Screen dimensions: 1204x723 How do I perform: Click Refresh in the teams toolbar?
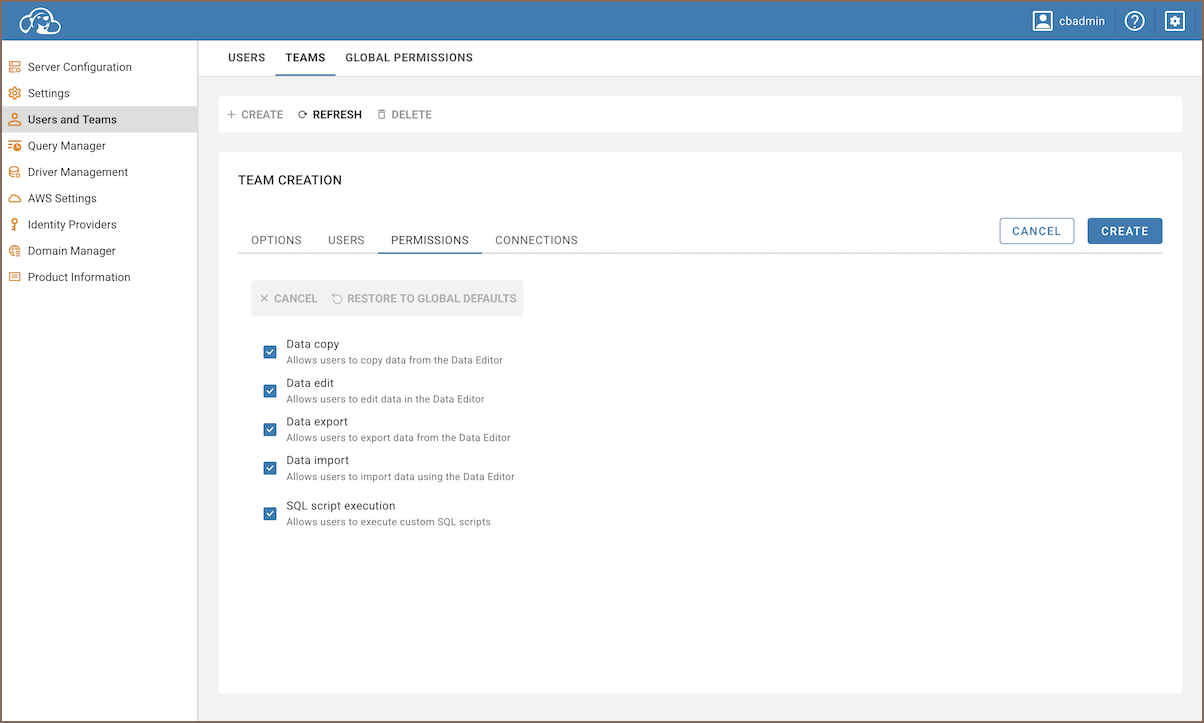[330, 115]
